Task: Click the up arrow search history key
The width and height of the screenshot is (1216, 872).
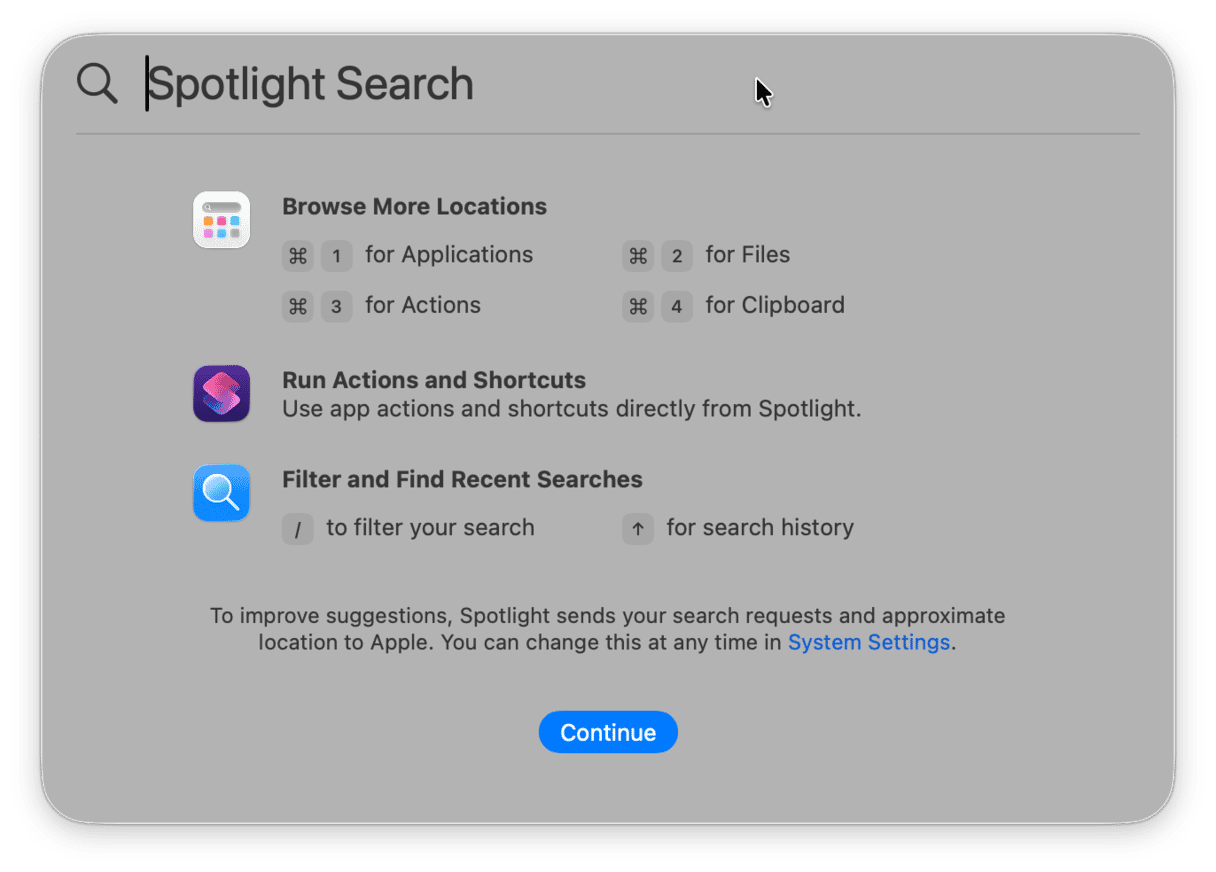Action: point(638,528)
